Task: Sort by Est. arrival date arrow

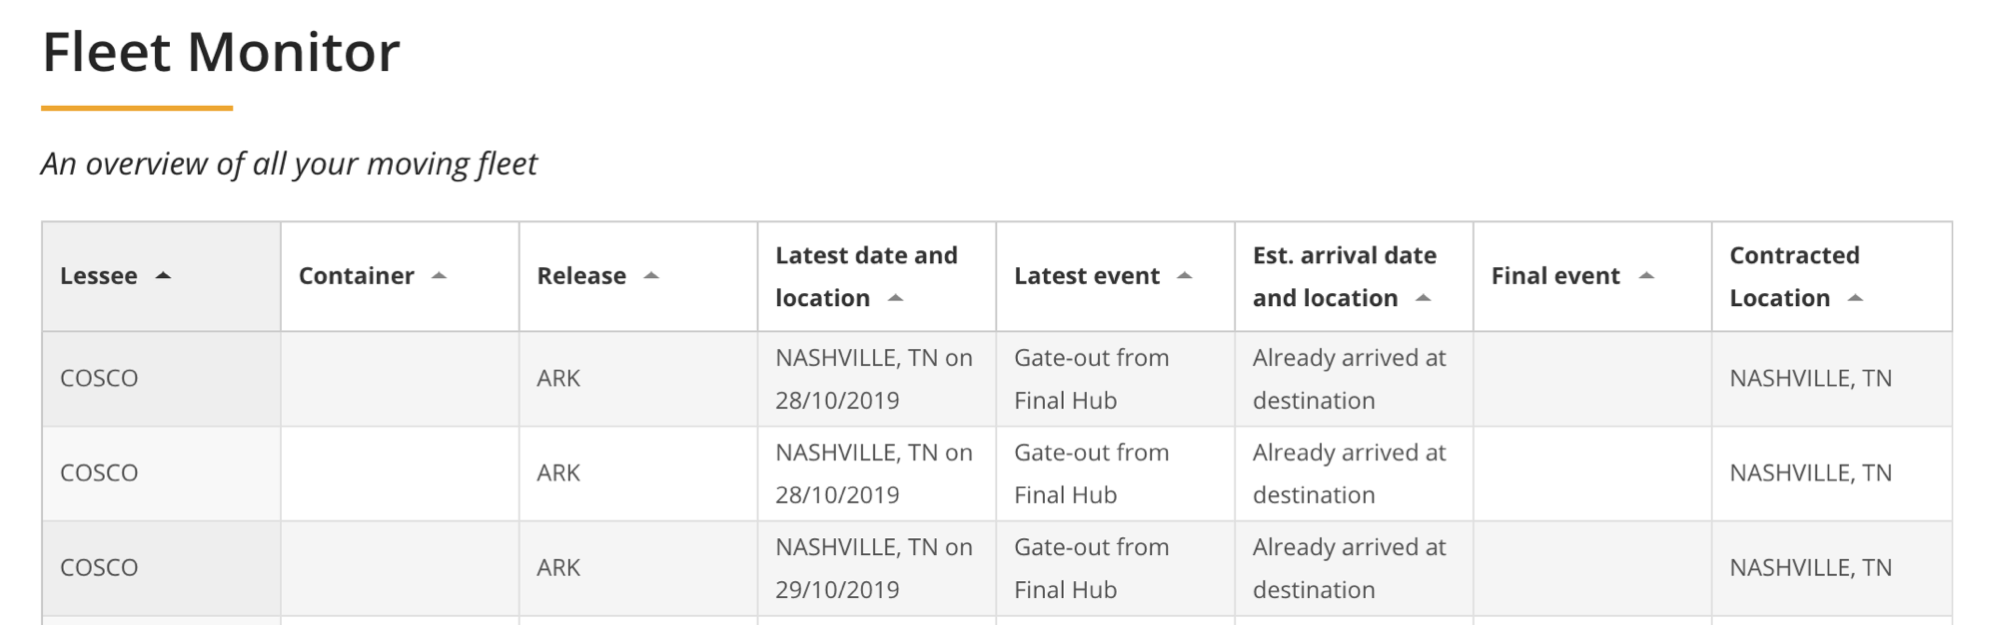Action: pos(1424,298)
